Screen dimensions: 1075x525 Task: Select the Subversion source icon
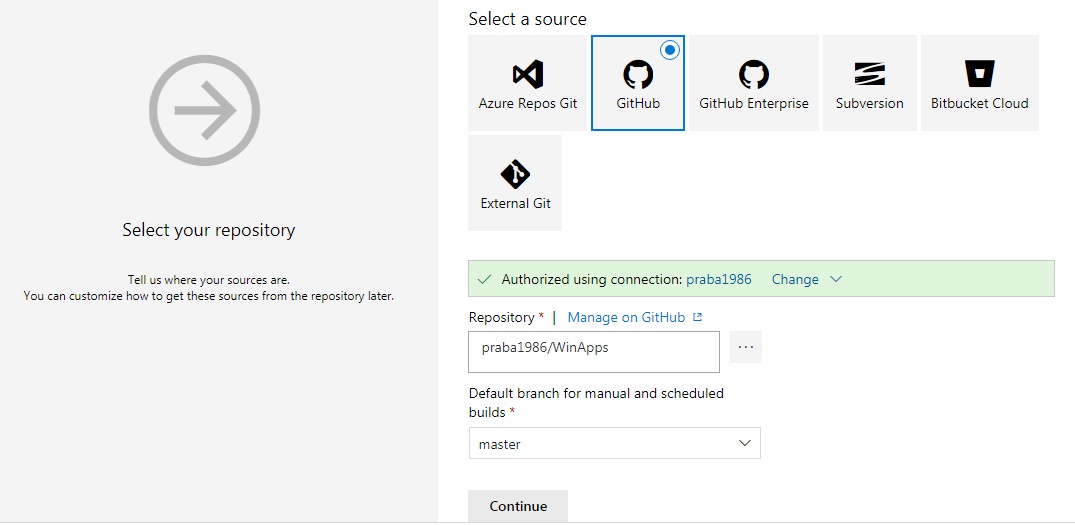click(869, 73)
